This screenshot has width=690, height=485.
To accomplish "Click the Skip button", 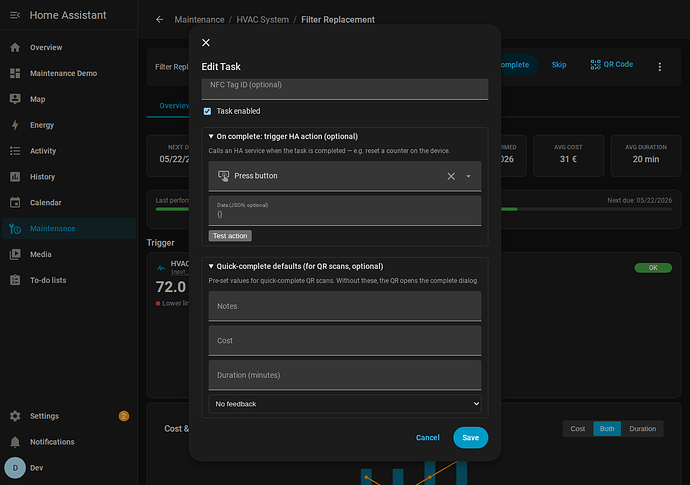I will pos(559,65).
